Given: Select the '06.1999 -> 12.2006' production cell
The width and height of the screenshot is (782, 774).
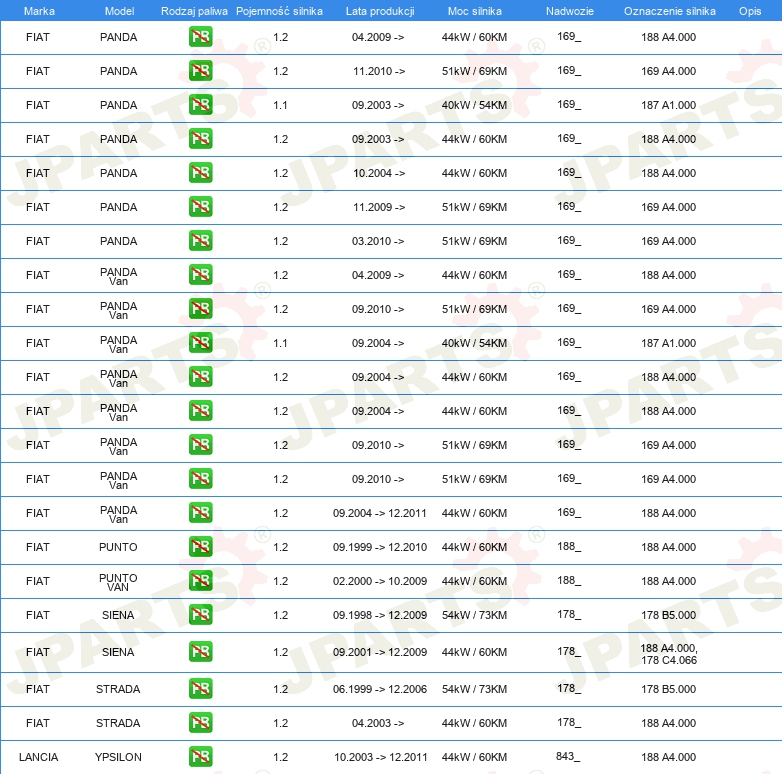Looking at the screenshot, I should 380,689.
